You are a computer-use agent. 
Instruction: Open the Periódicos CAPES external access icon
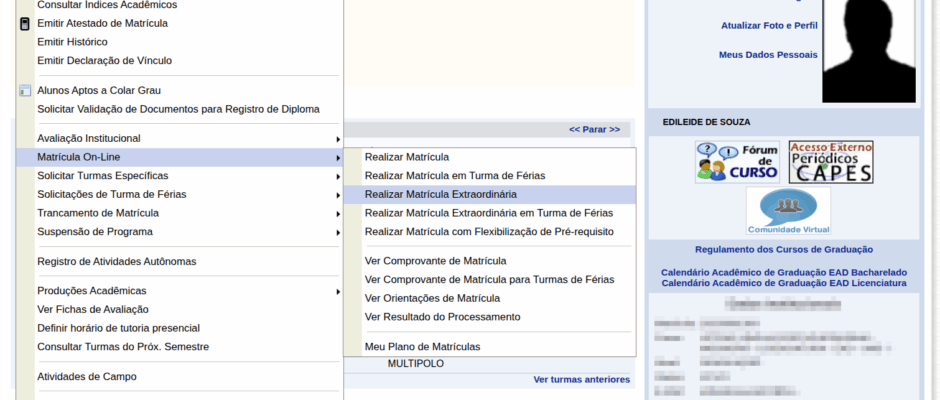pyautogui.click(x=830, y=161)
